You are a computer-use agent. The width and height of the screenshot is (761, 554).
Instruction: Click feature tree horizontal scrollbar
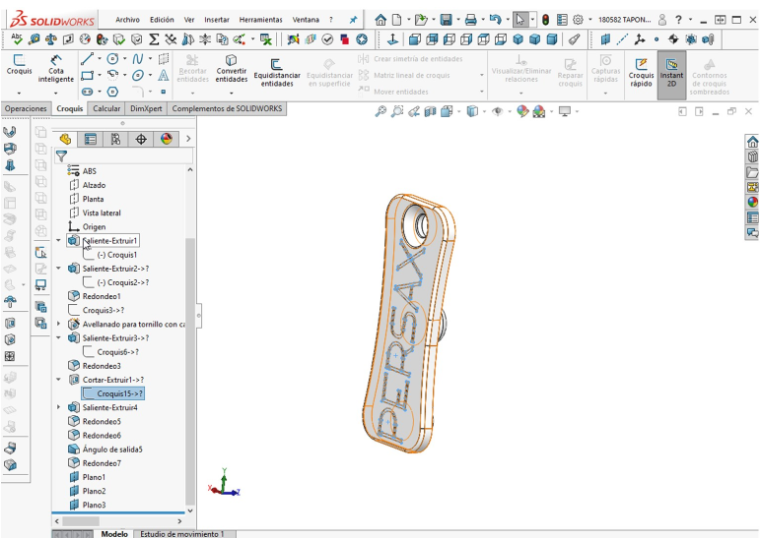point(81,521)
